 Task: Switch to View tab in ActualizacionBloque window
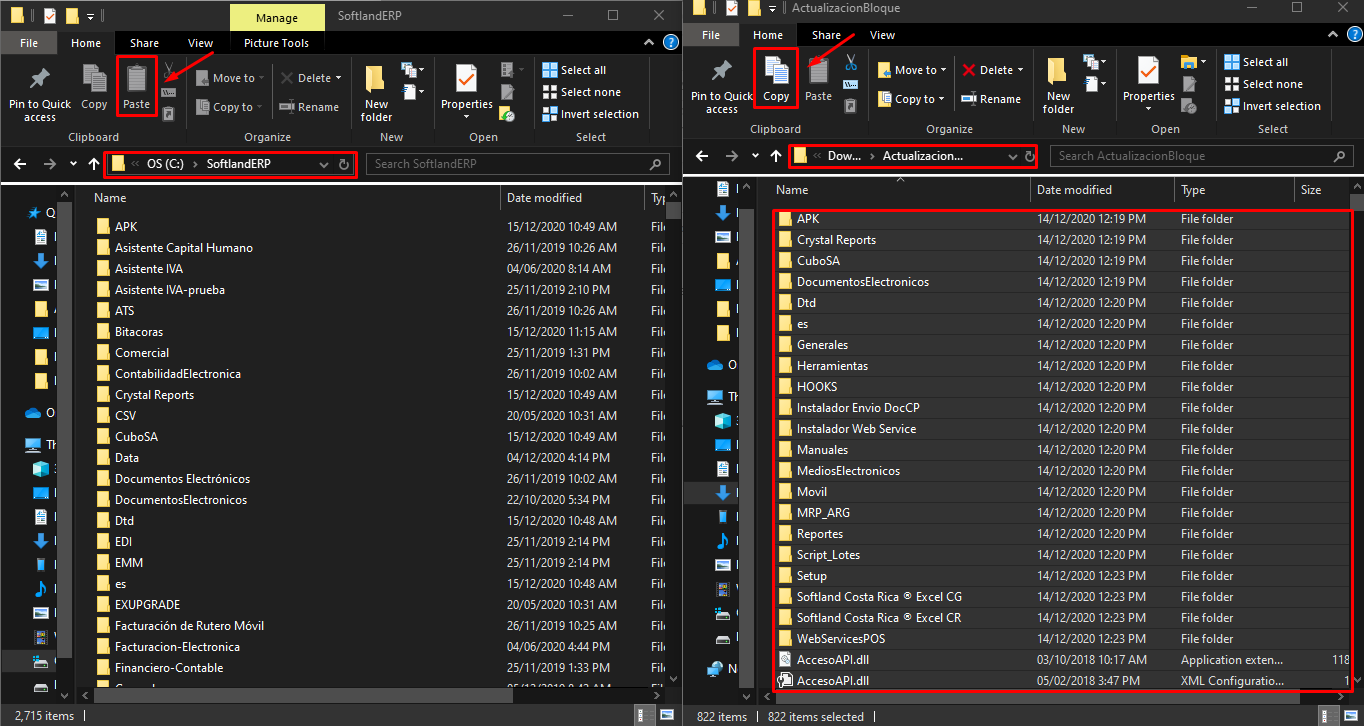[x=882, y=35]
